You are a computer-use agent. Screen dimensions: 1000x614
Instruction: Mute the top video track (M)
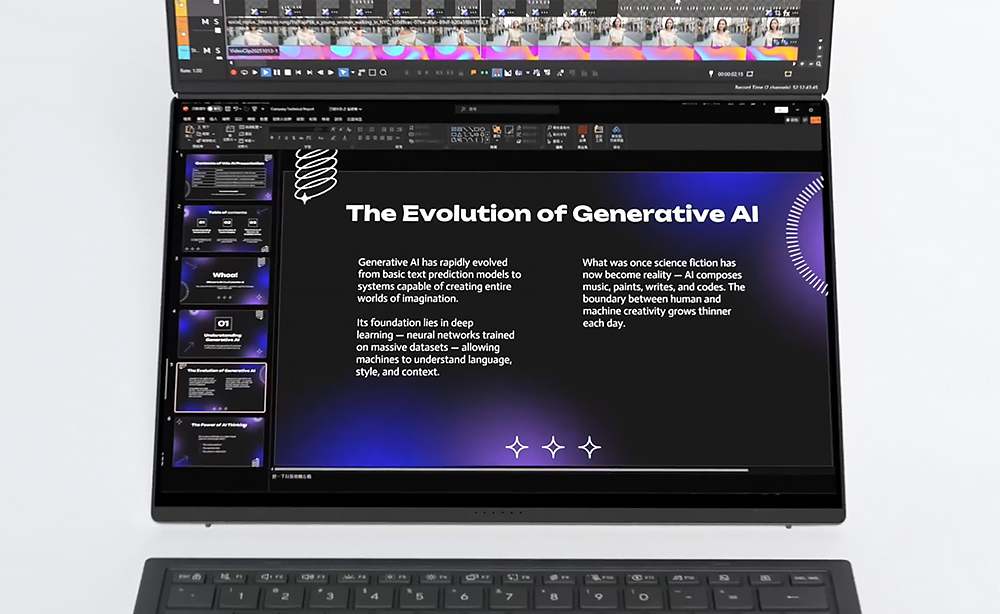tap(205, 20)
